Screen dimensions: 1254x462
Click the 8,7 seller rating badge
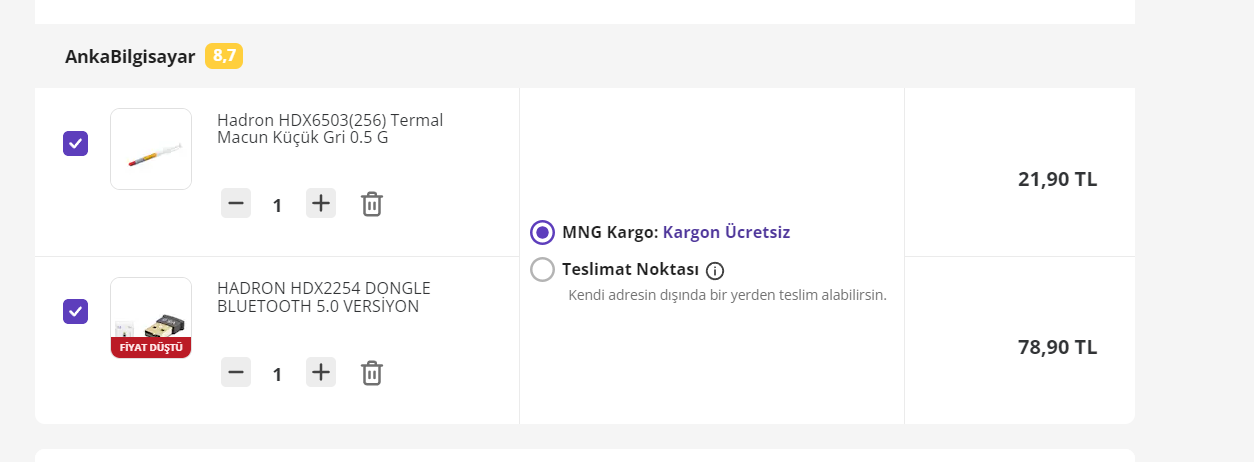coord(224,56)
